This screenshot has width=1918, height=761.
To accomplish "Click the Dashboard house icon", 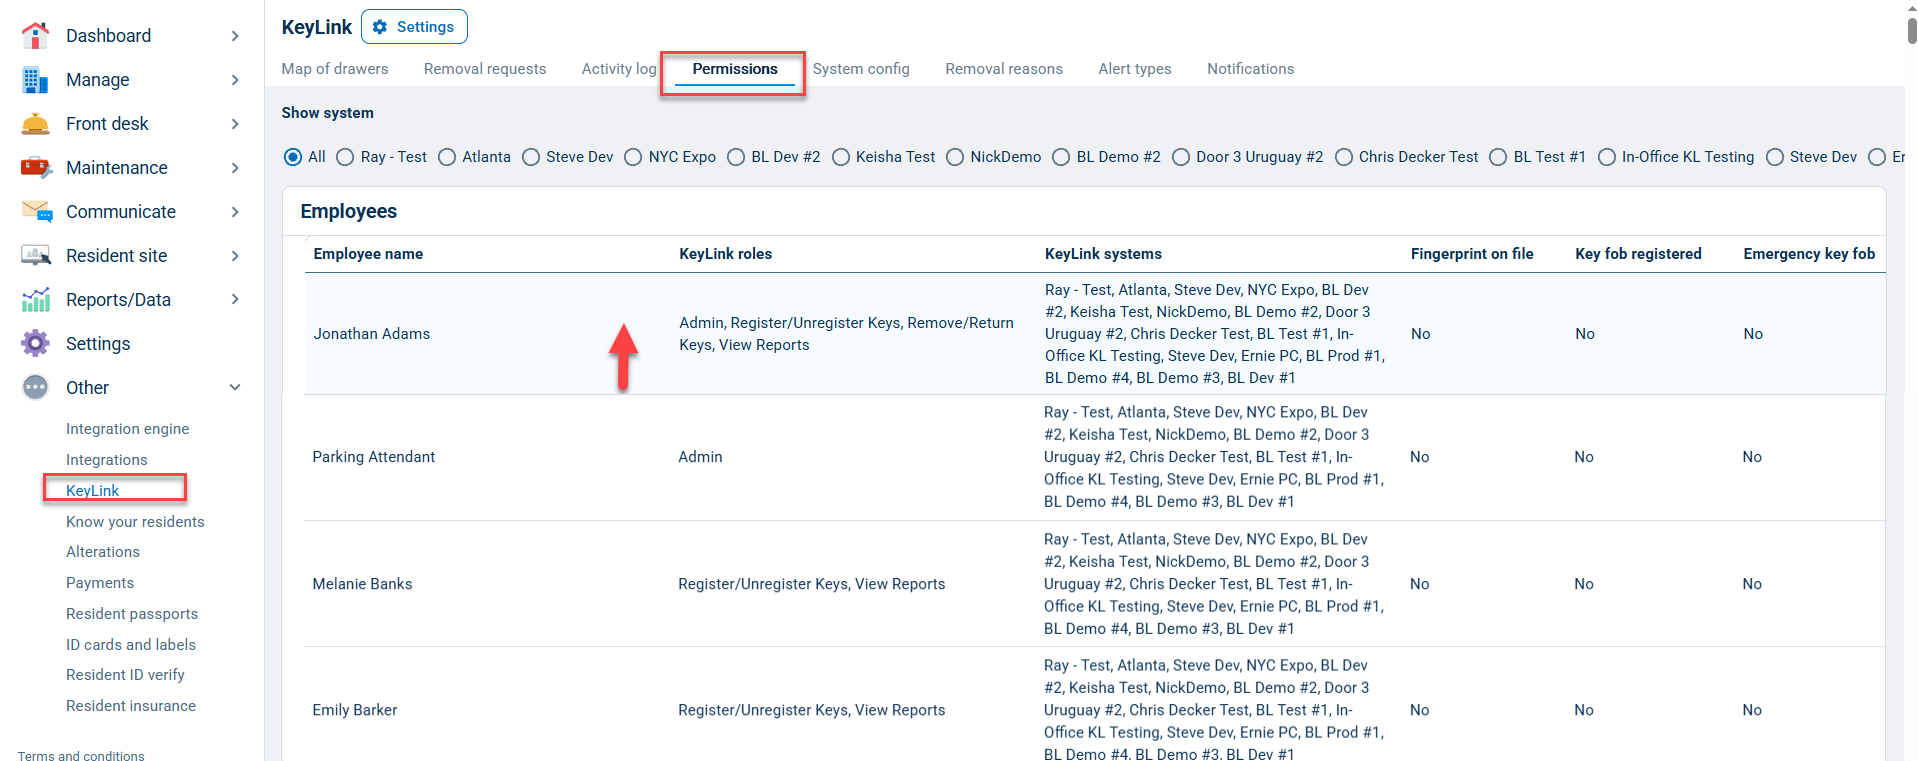I will click(x=35, y=36).
